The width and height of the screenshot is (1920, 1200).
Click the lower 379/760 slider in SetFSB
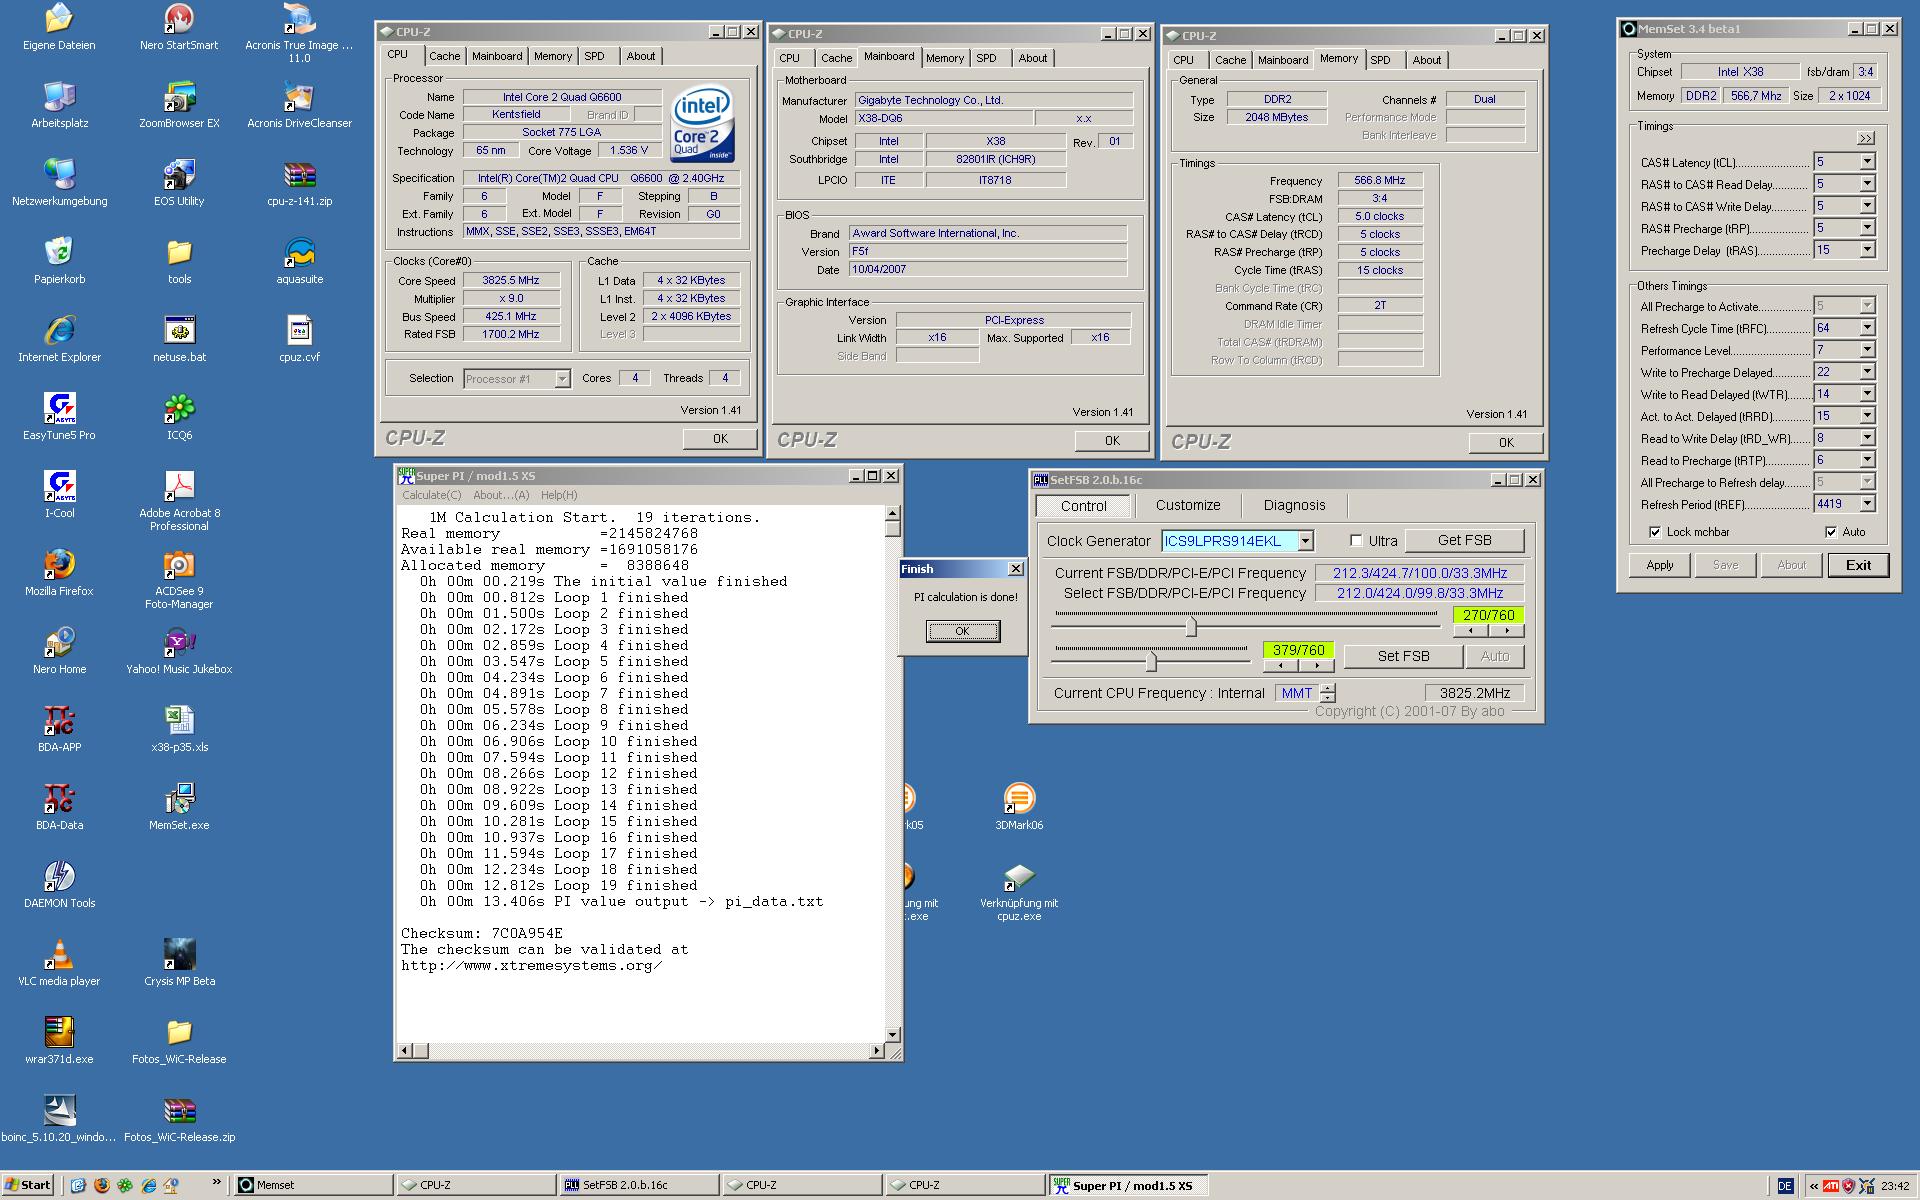coord(1151,661)
